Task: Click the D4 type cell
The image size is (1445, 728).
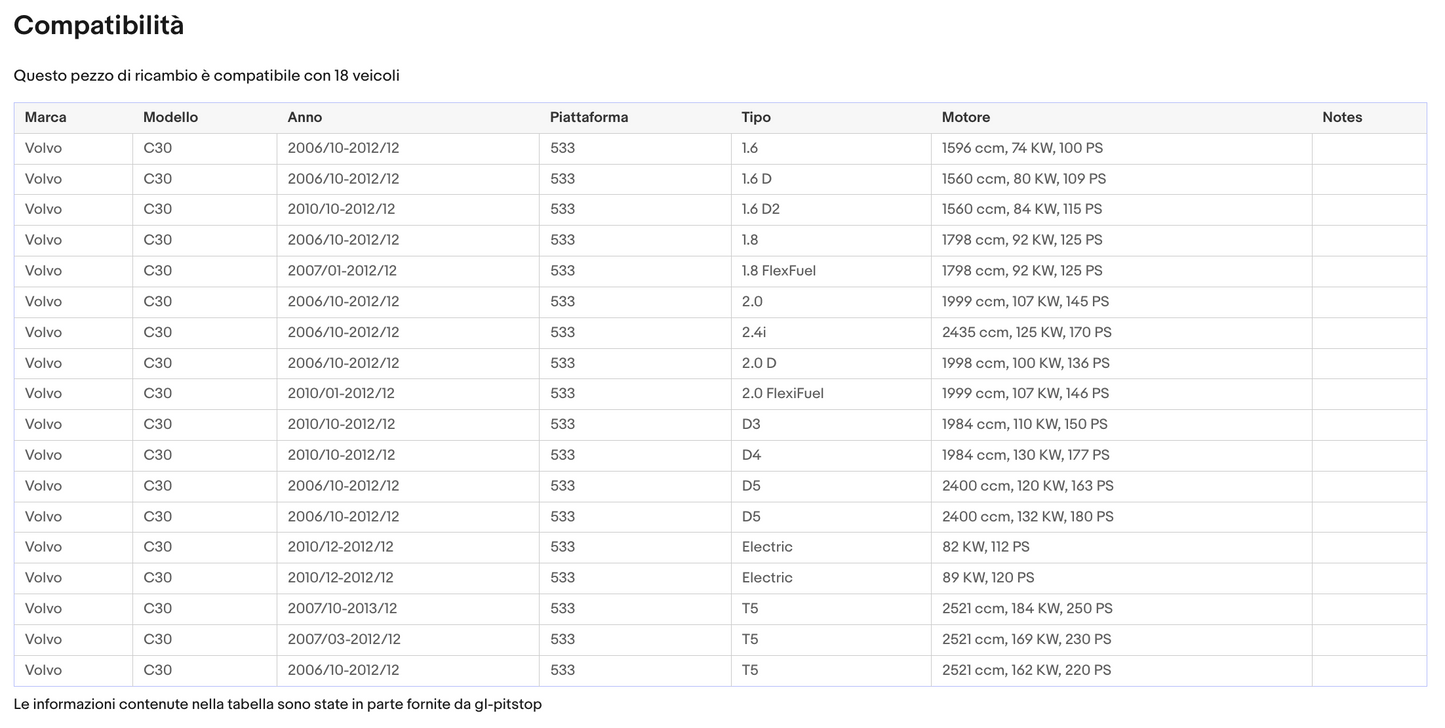Action: tap(751, 455)
